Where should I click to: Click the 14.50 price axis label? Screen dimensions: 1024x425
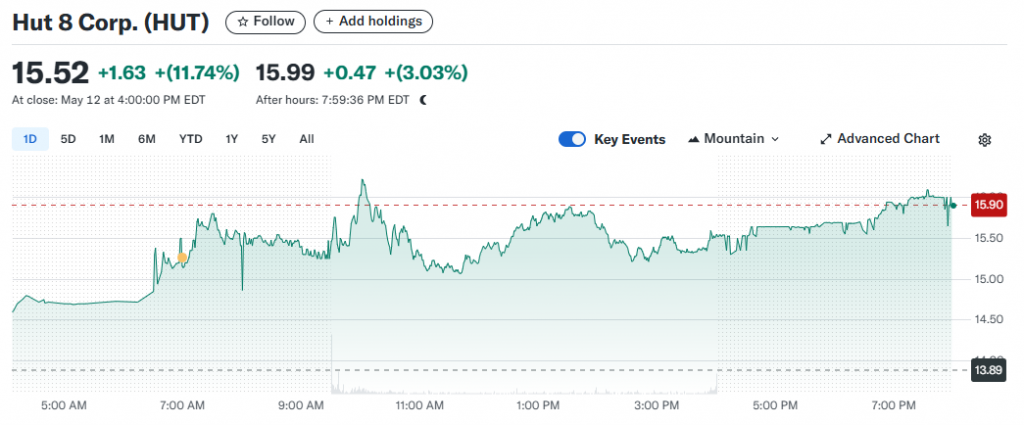coord(988,319)
